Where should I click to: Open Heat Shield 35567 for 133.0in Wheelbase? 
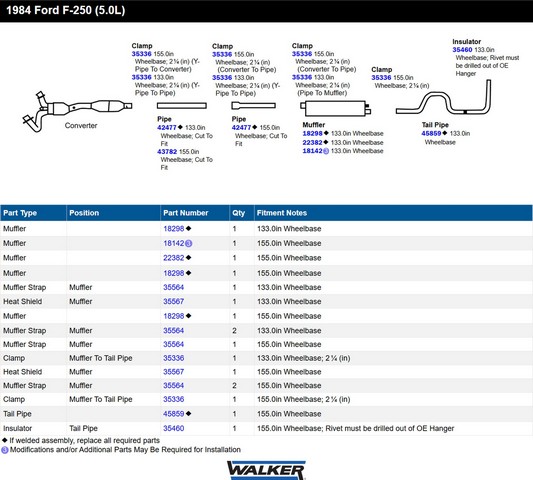[x=174, y=302]
